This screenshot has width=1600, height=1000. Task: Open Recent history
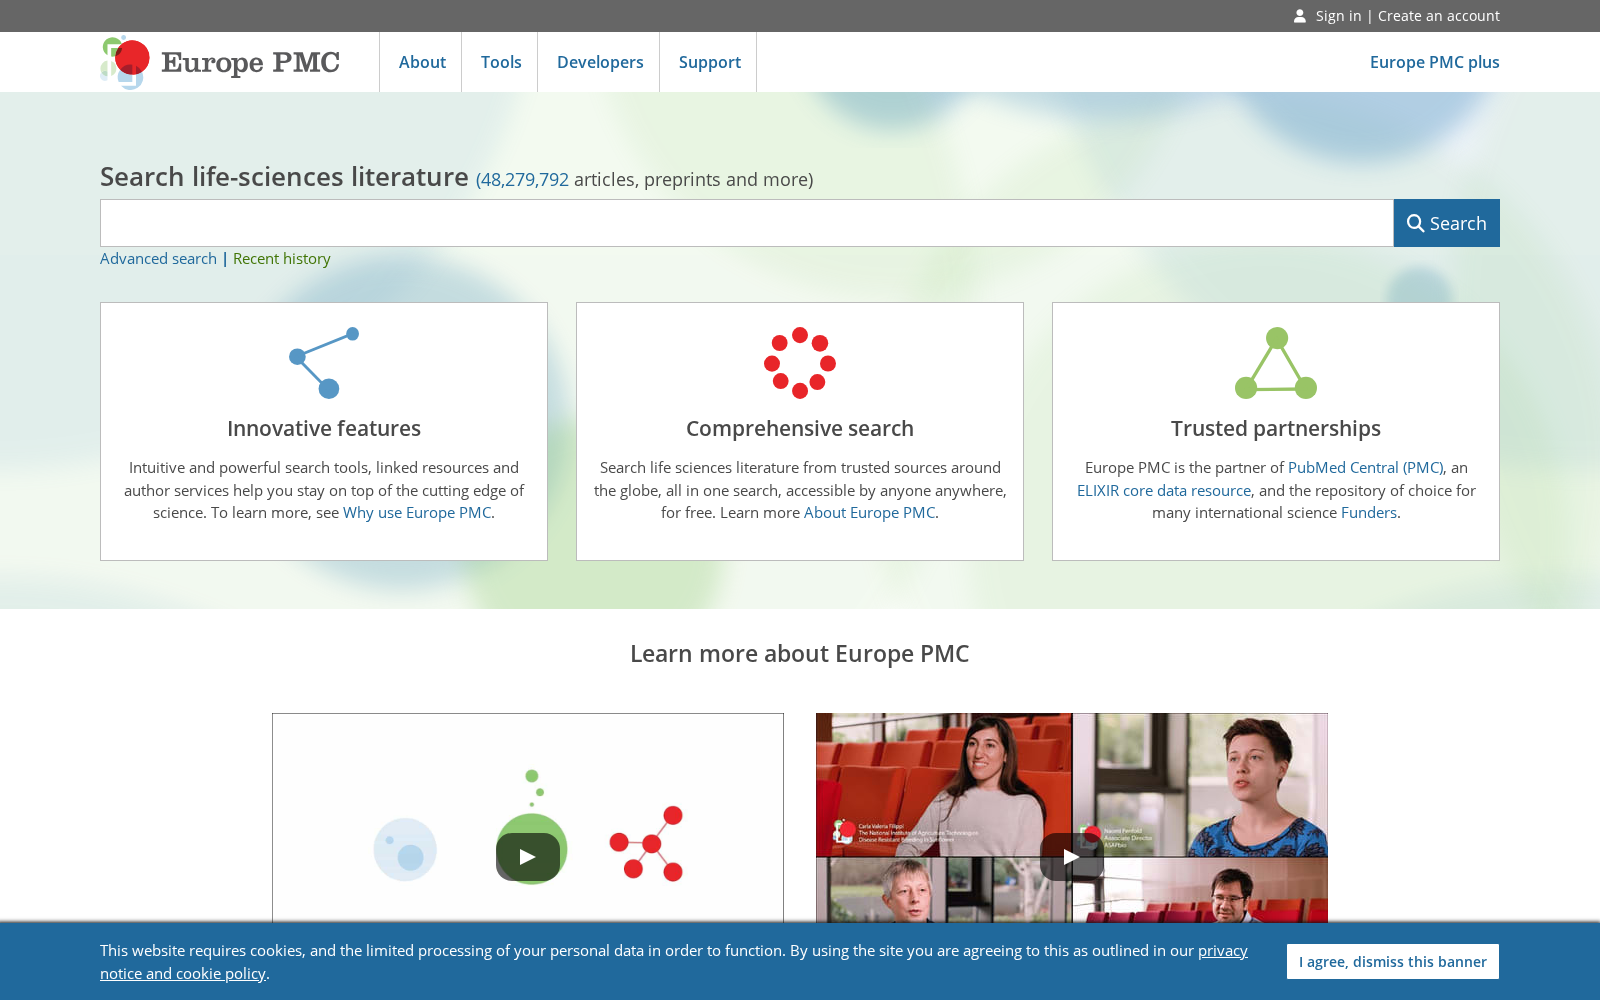pyautogui.click(x=282, y=258)
